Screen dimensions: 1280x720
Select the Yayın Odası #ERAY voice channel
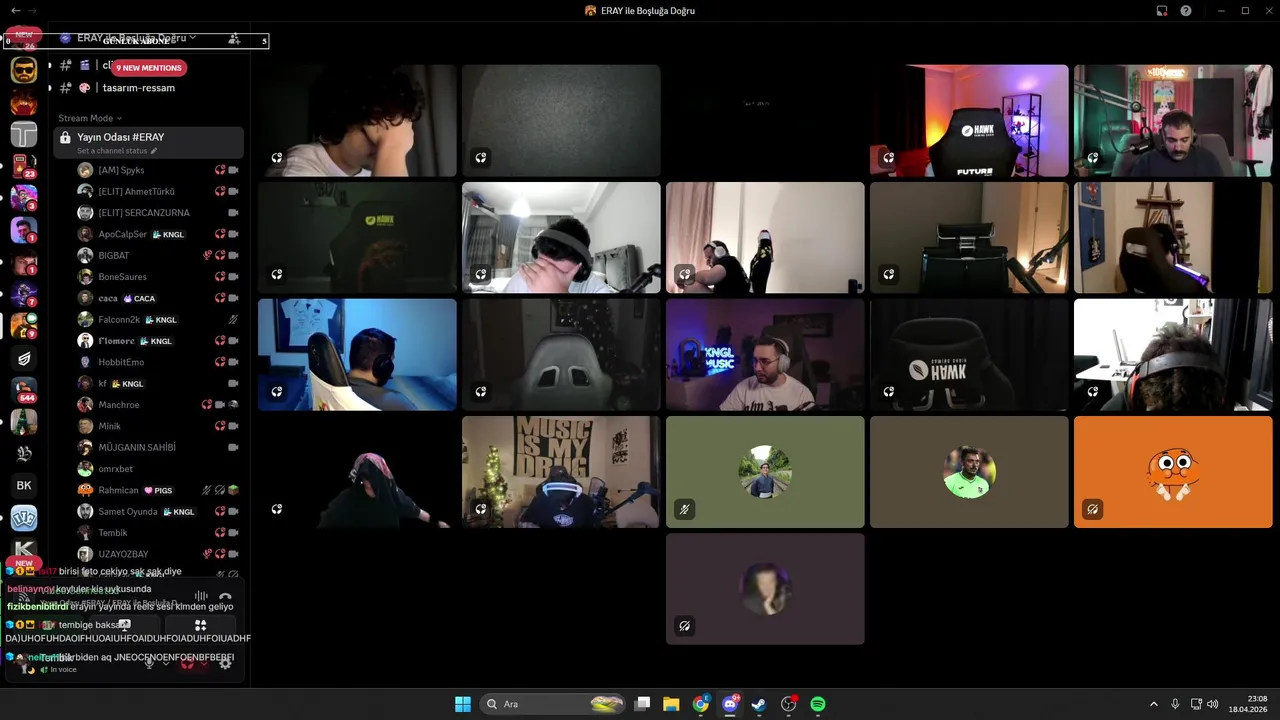tap(148, 142)
